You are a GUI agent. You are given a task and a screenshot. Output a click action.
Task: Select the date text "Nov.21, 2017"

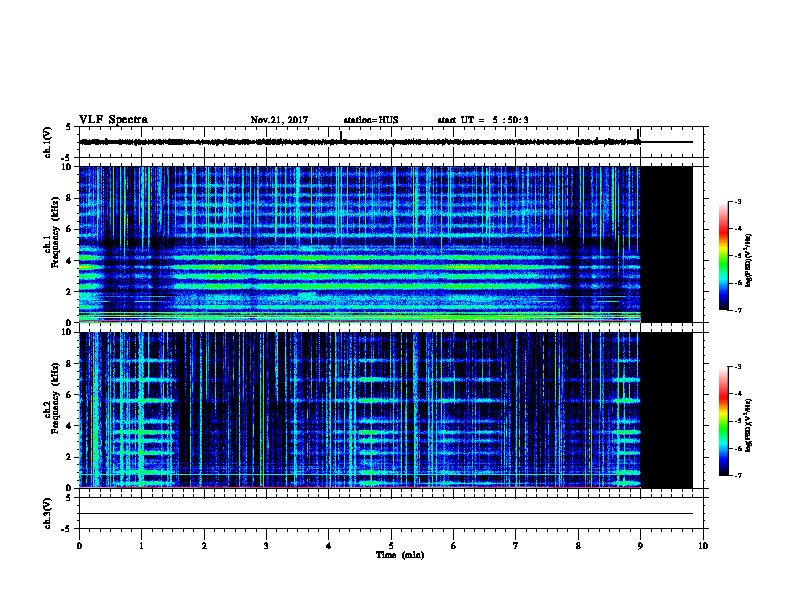click(279, 120)
